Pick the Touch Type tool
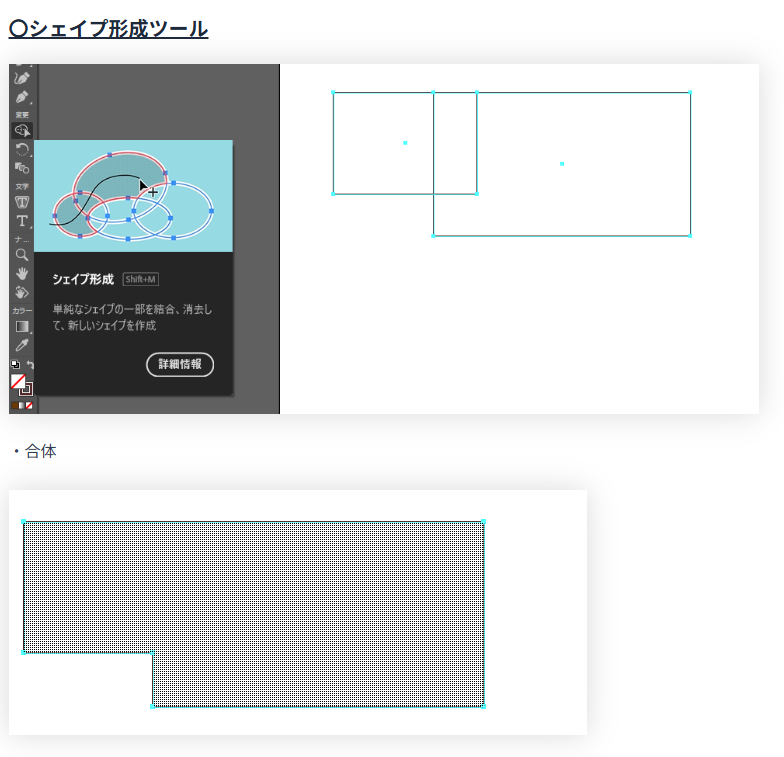This screenshot has width=784, height=757. (x=21, y=202)
